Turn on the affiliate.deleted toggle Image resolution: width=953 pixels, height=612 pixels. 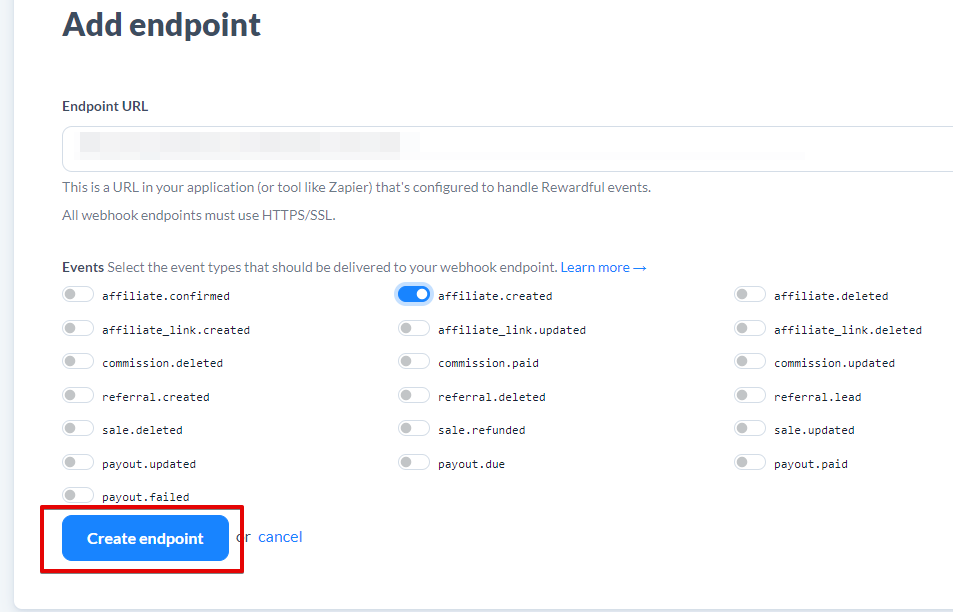point(749,295)
